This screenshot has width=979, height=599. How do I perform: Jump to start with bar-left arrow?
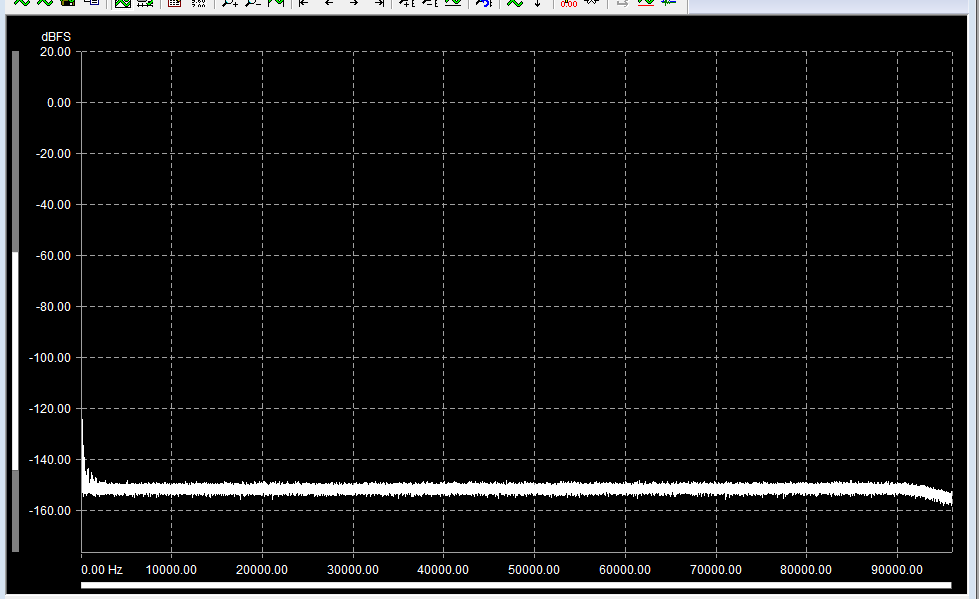[x=305, y=3]
